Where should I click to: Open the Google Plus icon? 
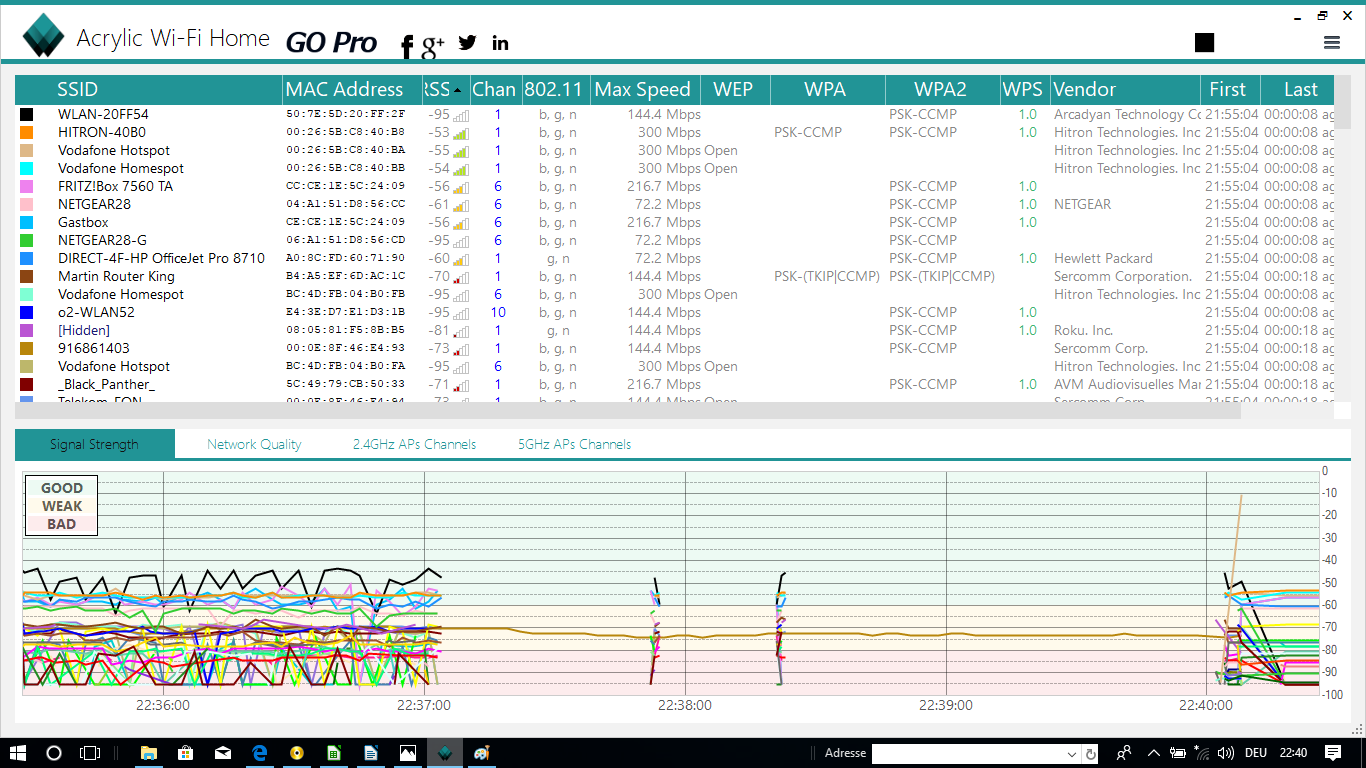pyautogui.click(x=433, y=45)
